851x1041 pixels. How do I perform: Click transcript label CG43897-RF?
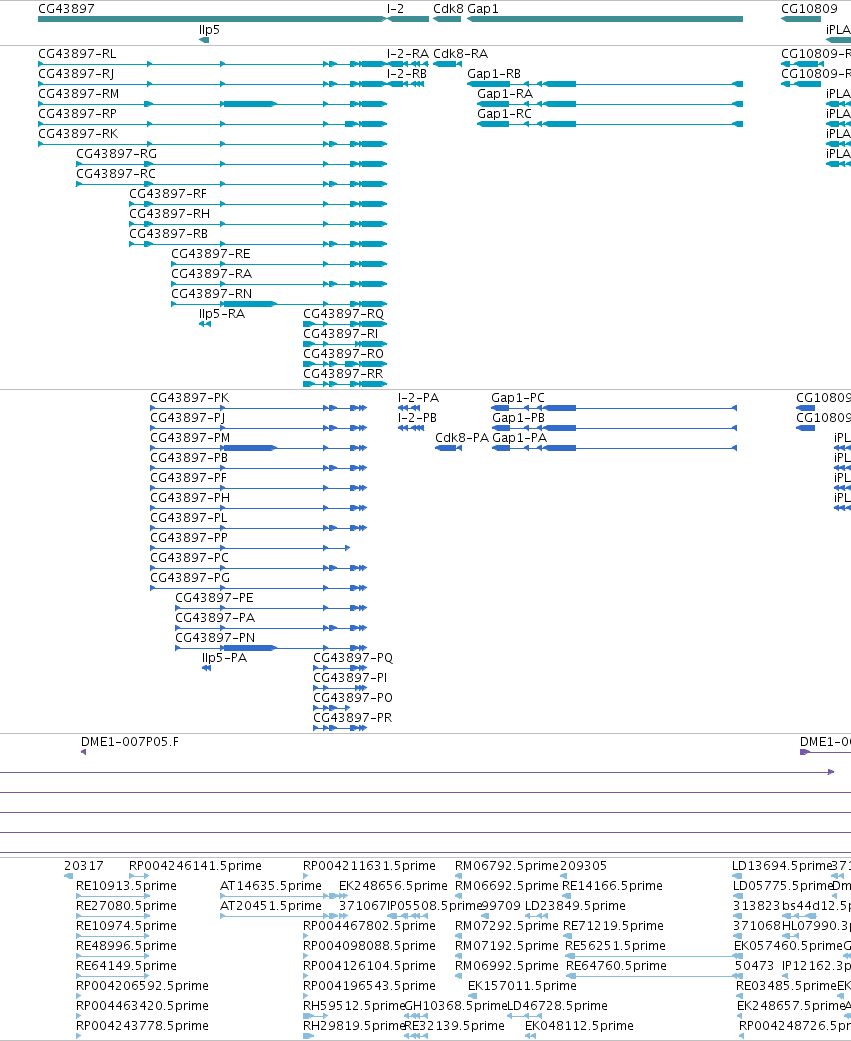pyautogui.click(x=168, y=194)
